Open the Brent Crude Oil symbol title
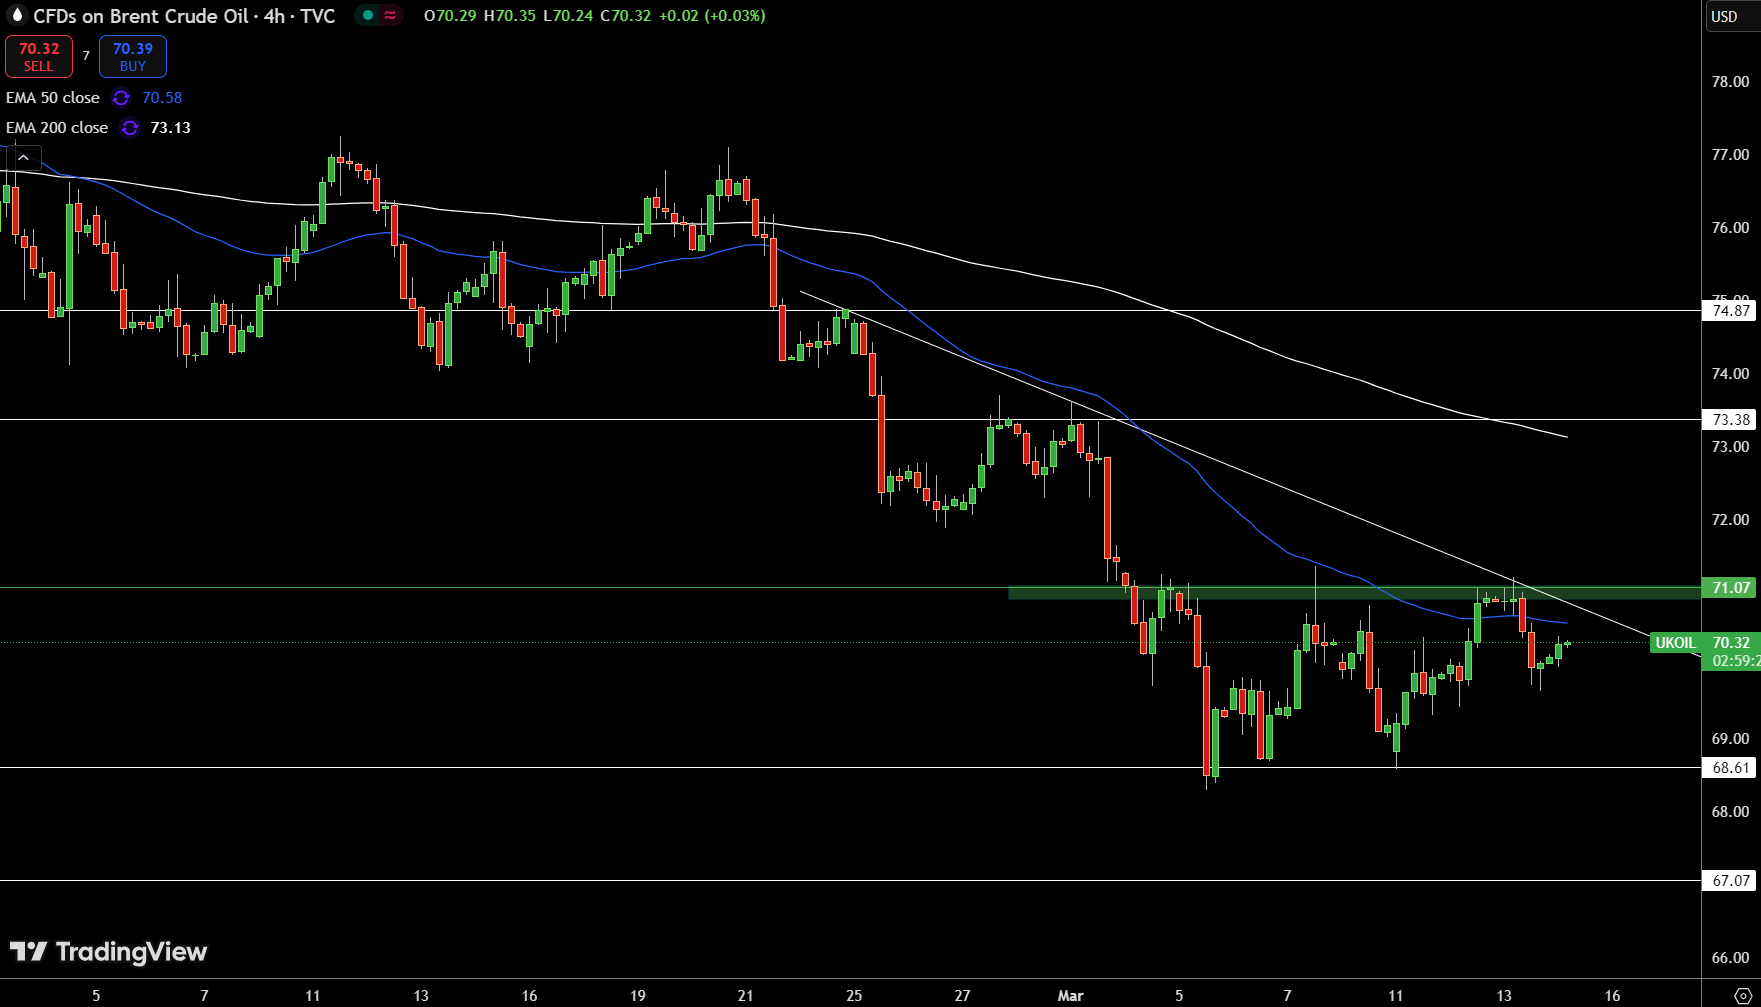The width and height of the screenshot is (1761, 1007). click(184, 16)
